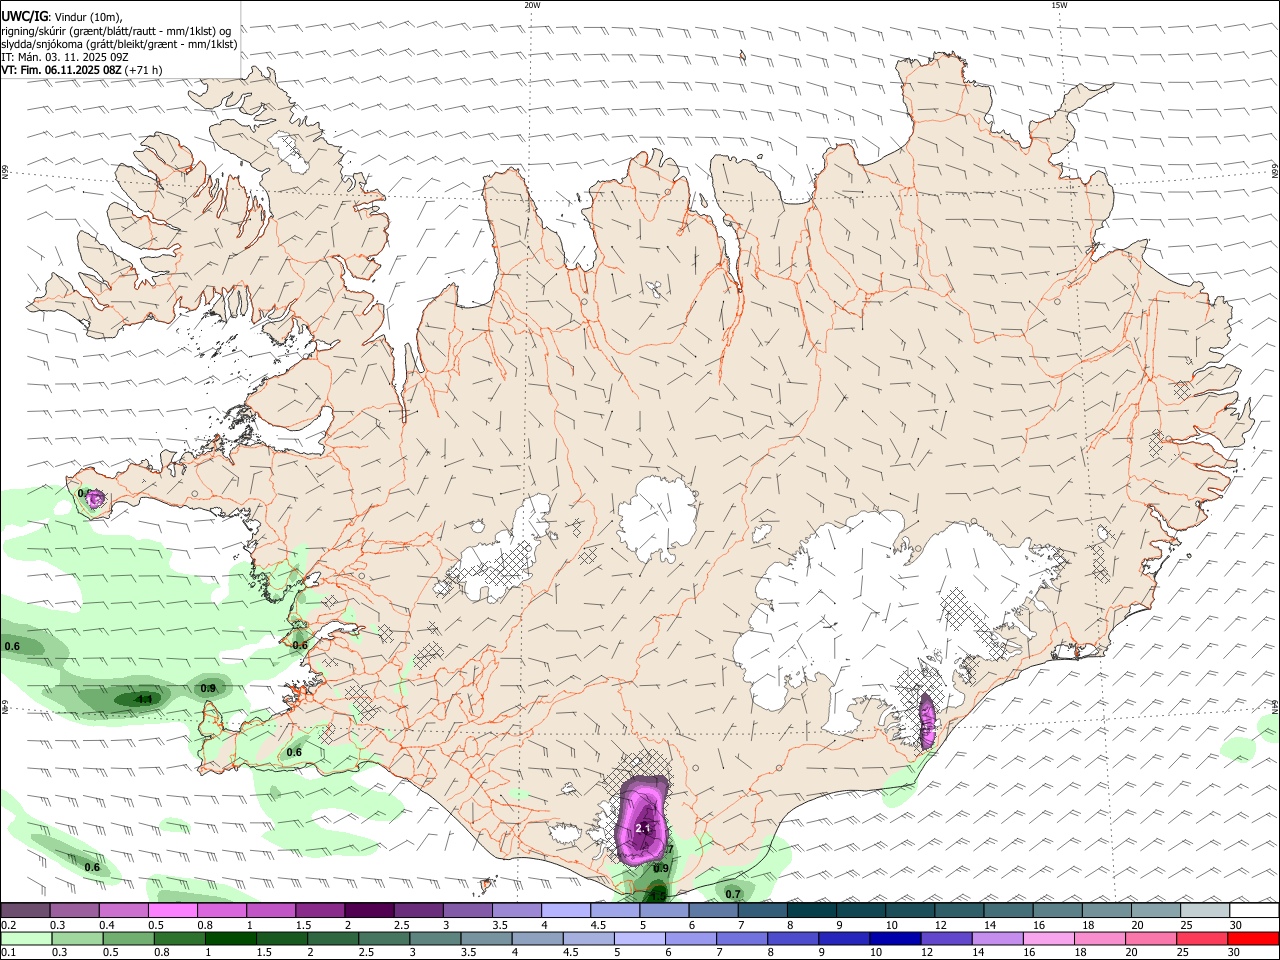
Task: Click the light grey swatch labeled 25 in snow legend
Action: (x=1204, y=910)
